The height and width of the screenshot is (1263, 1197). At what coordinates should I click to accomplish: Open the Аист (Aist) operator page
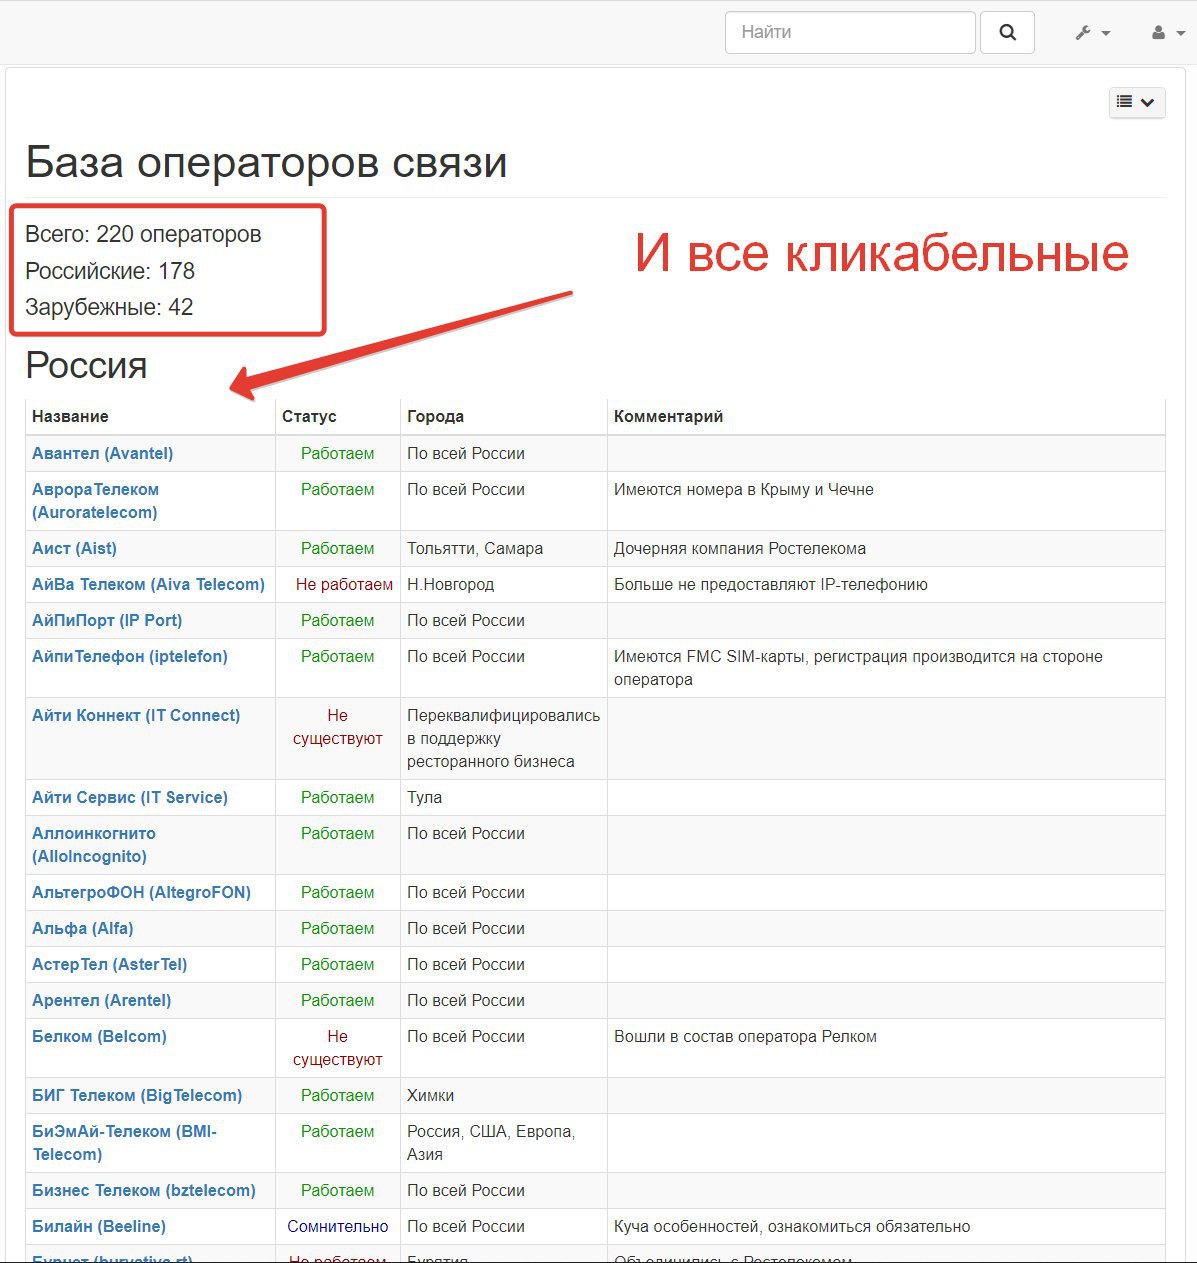click(74, 548)
